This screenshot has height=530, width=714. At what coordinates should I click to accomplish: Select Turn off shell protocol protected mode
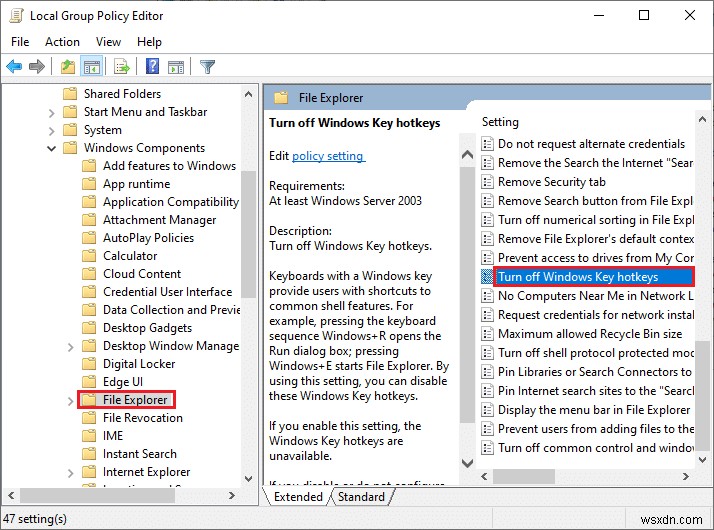(x=596, y=353)
